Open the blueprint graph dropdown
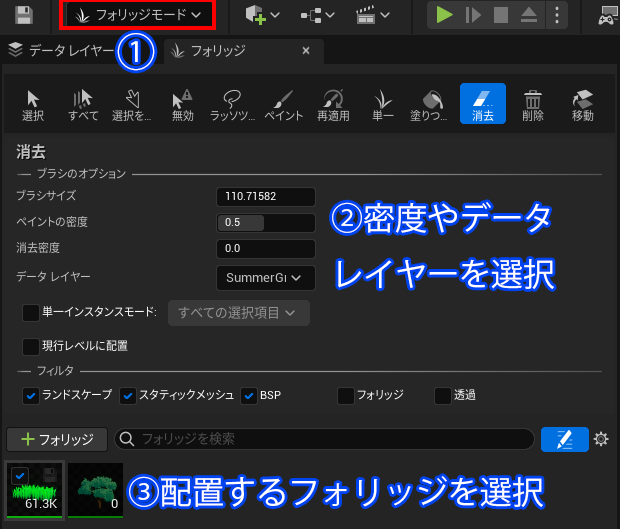 (x=318, y=15)
